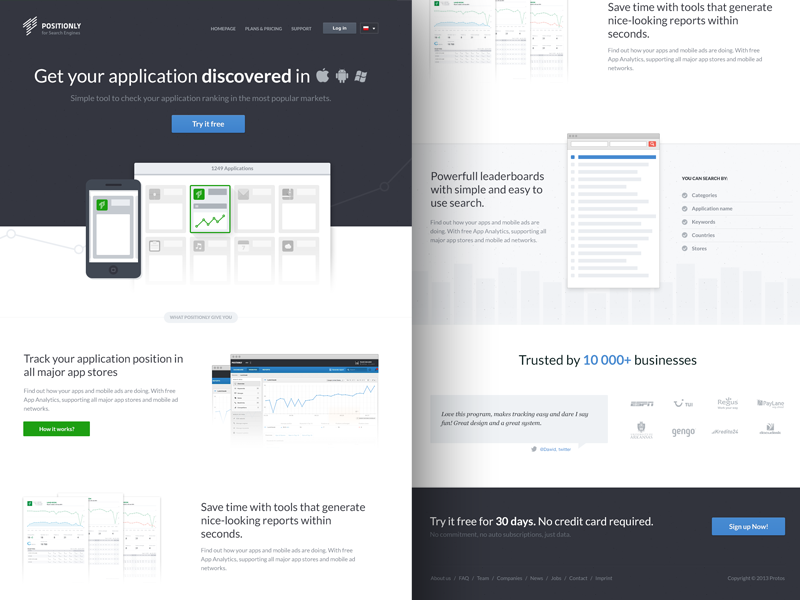Open the Homepage nav item

223,29
